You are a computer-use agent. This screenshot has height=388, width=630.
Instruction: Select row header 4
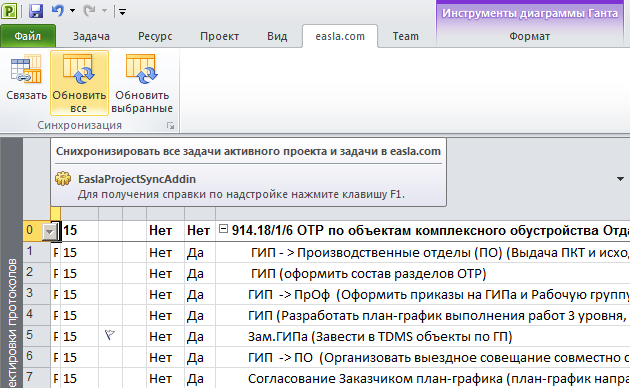coord(37,314)
